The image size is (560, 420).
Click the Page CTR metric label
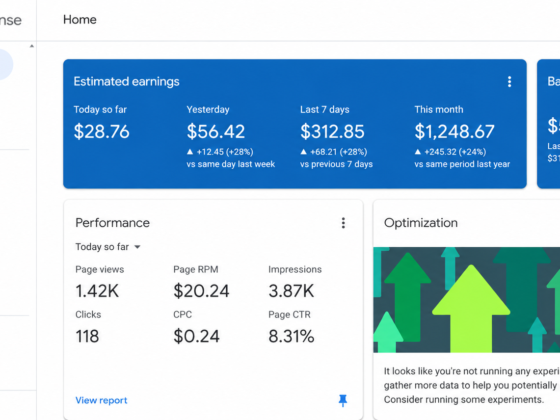coord(290,315)
